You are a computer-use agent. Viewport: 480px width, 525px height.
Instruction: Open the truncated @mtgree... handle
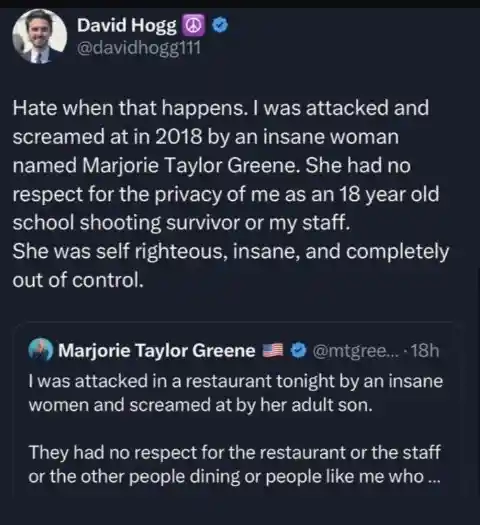point(356,351)
